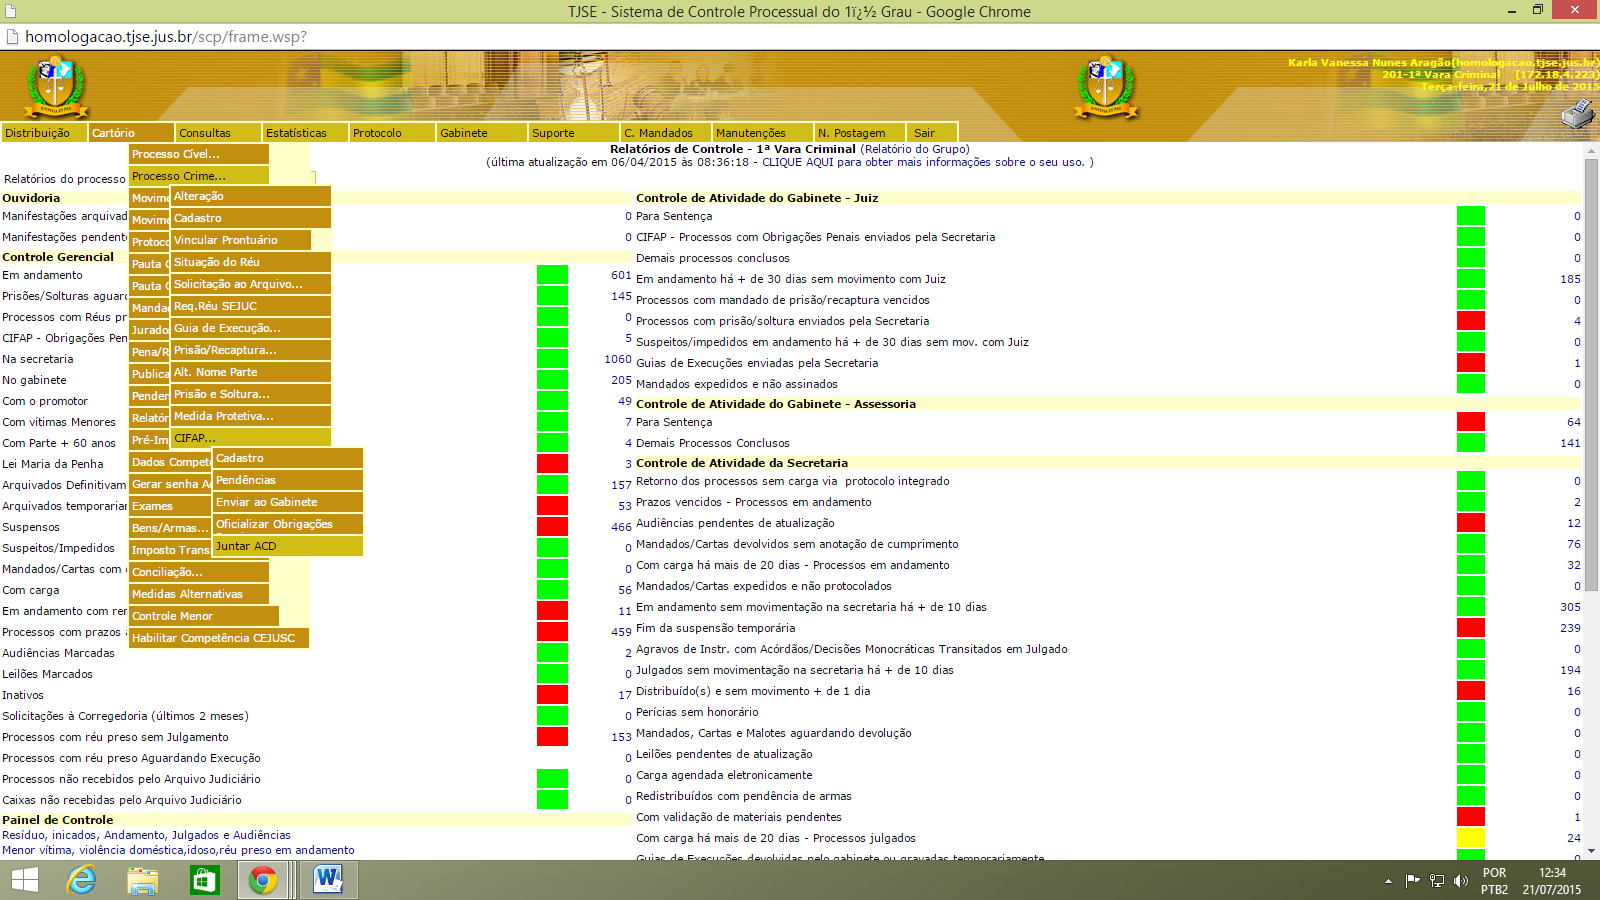Viewport: 1600px width, 900px height.
Task: Choose Enviar ao Gabinete menu entry
Action: click(288, 502)
